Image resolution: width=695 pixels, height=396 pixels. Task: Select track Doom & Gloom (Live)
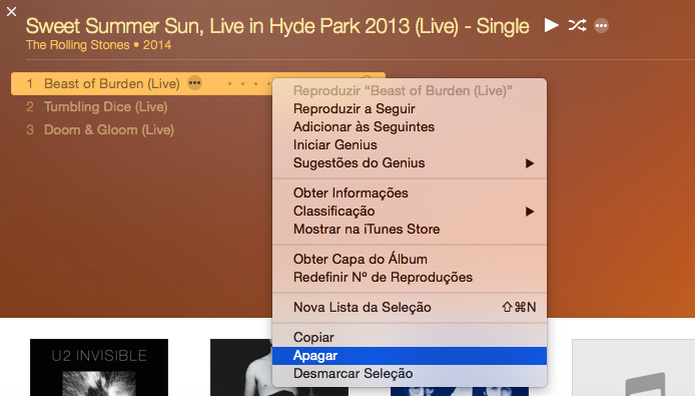(109, 130)
